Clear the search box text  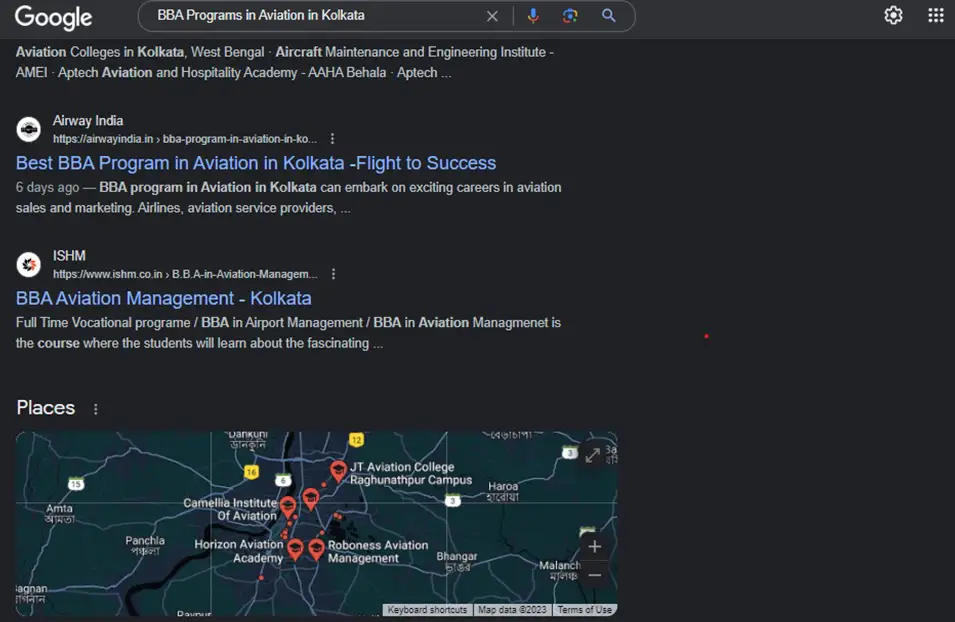pos(492,16)
